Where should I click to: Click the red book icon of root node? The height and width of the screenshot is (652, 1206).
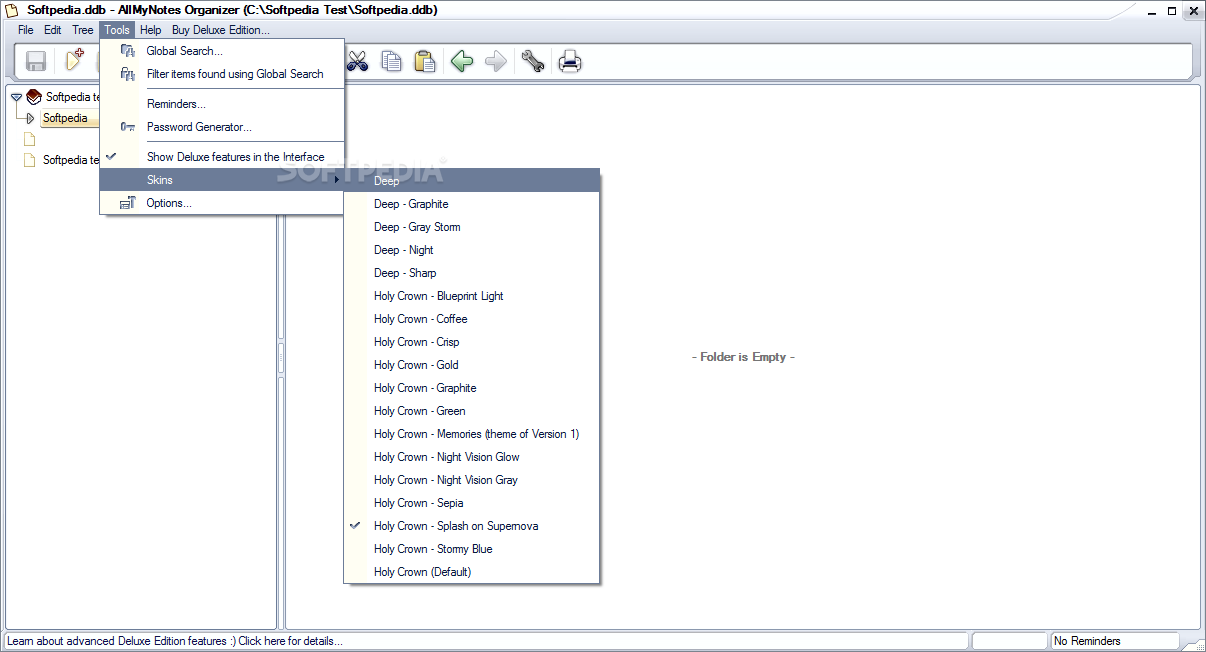[x=34, y=97]
